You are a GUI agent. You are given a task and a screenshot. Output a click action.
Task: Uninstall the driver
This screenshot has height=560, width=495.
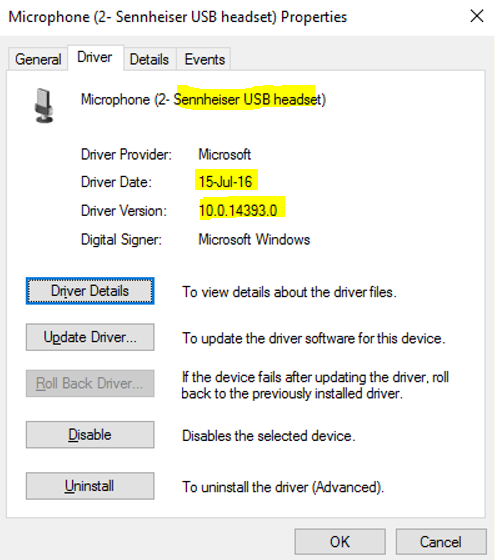(90, 486)
